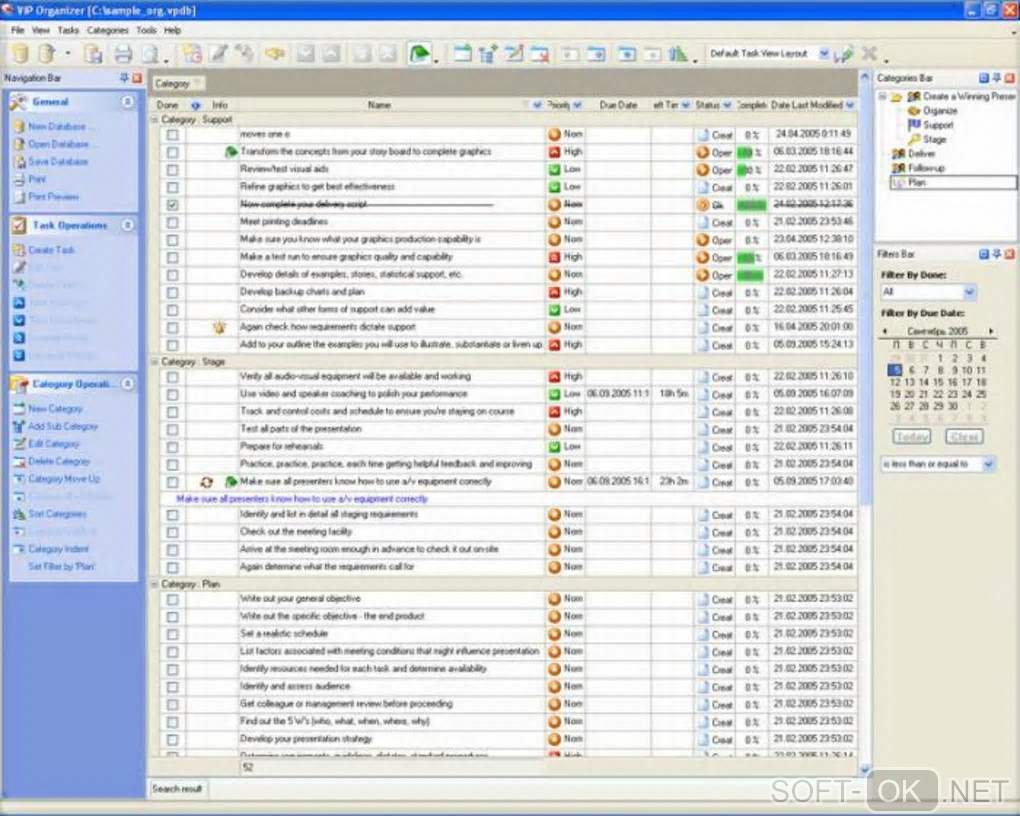Image resolution: width=1020 pixels, height=816 pixels.
Task: Pin the Navigation Bar with pushpin icon
Action: tap(124, 78)
